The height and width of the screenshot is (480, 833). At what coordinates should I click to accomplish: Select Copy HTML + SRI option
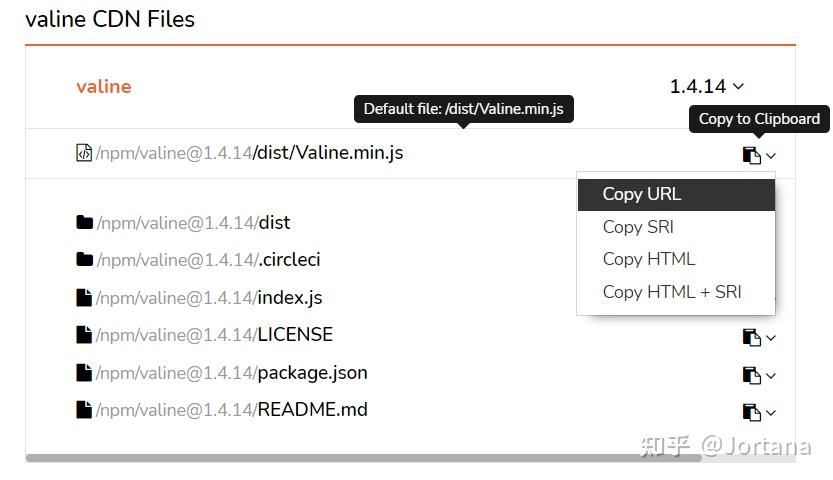click(672, 292)
